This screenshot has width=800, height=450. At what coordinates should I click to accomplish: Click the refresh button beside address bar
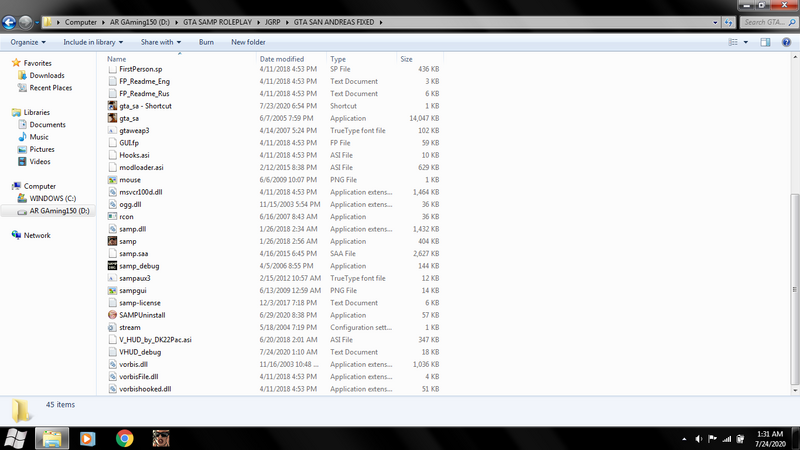pos(729,22)
